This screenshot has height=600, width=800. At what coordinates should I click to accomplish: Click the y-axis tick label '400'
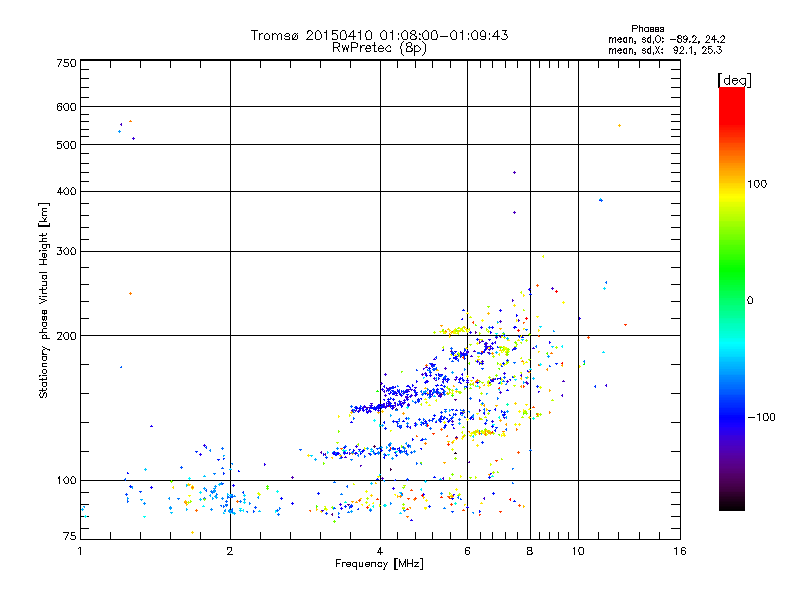click(x=66, y=191)
